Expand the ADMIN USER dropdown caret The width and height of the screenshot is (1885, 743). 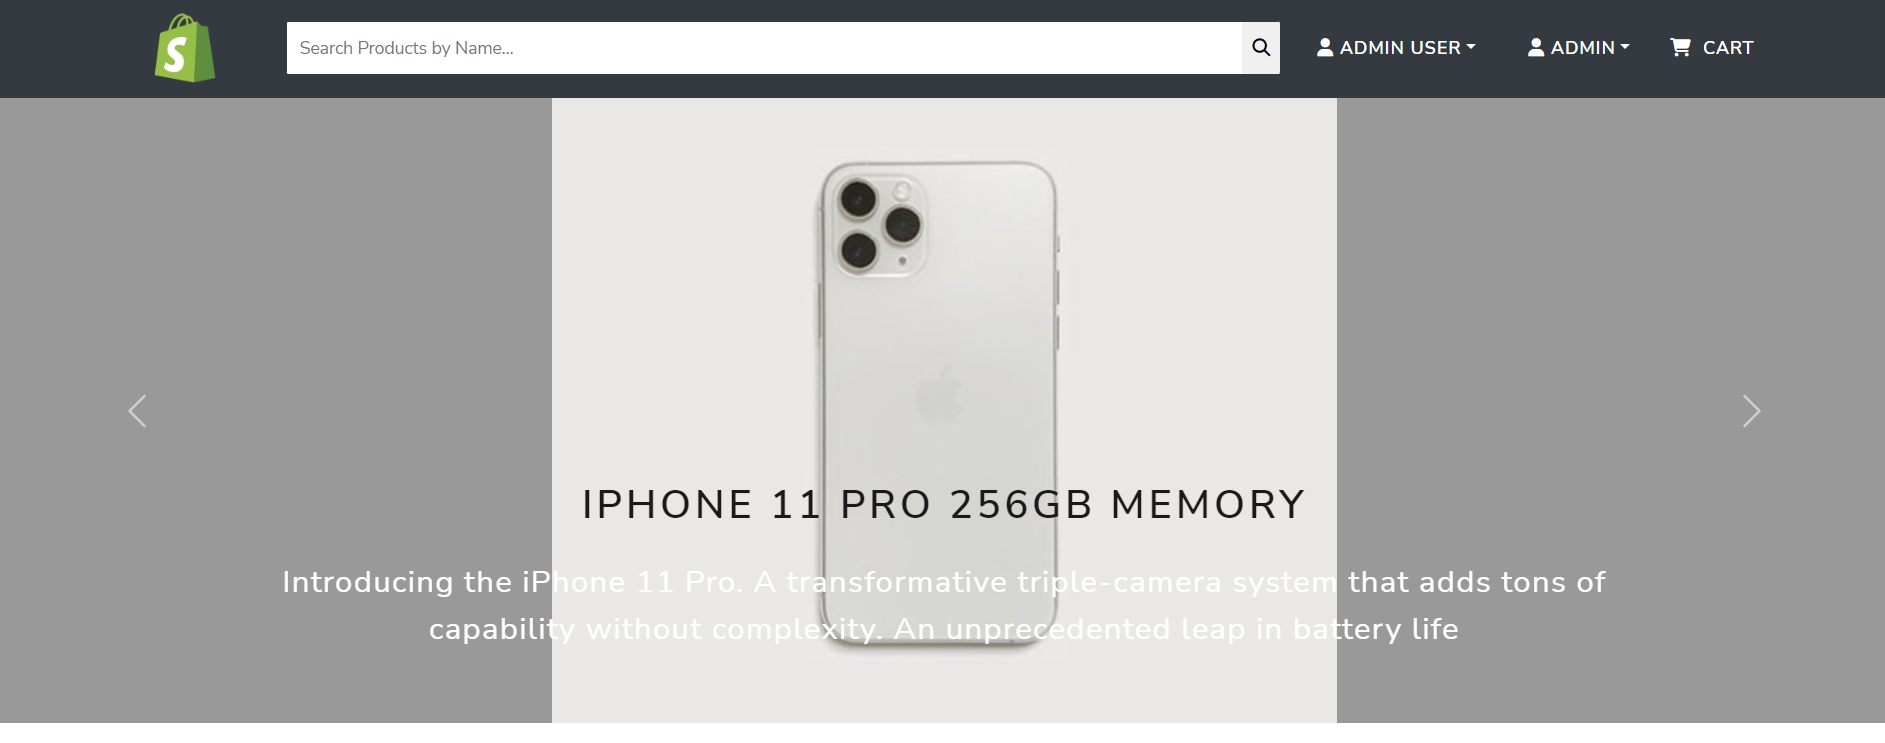coord(1471,47)
